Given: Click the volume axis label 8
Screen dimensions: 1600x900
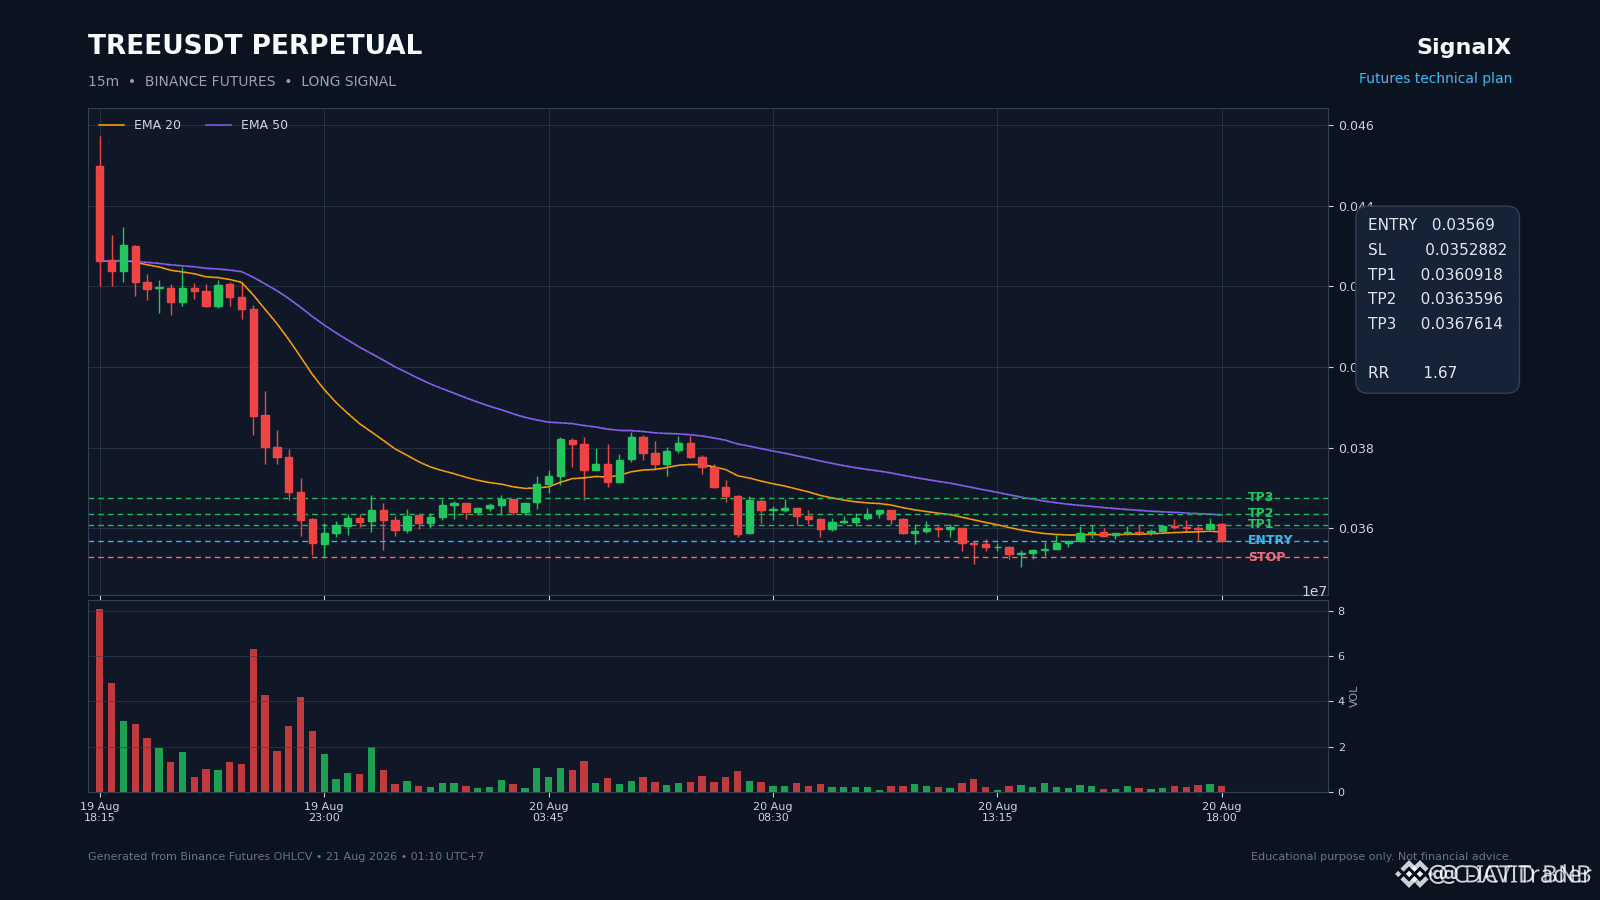Looking at the screenshot, I should pos(1341,611).
